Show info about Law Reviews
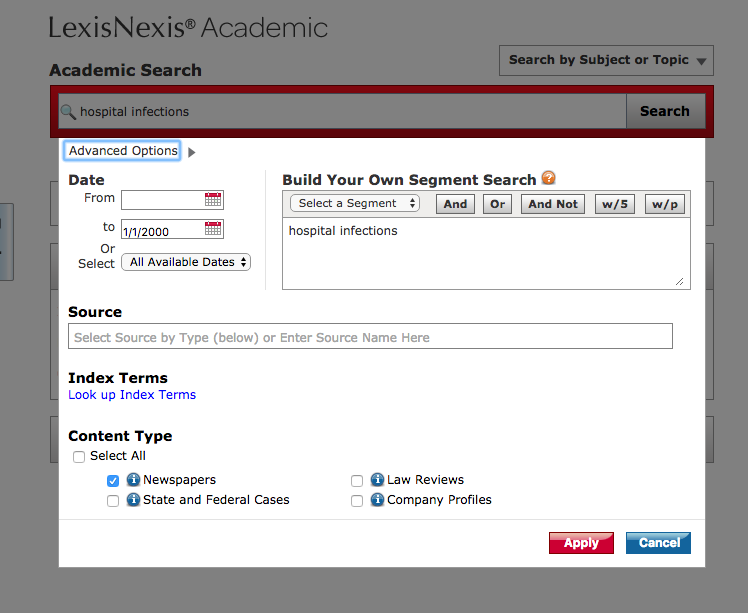Viewport: 748px width, 613px height. [x=377, y=479]
